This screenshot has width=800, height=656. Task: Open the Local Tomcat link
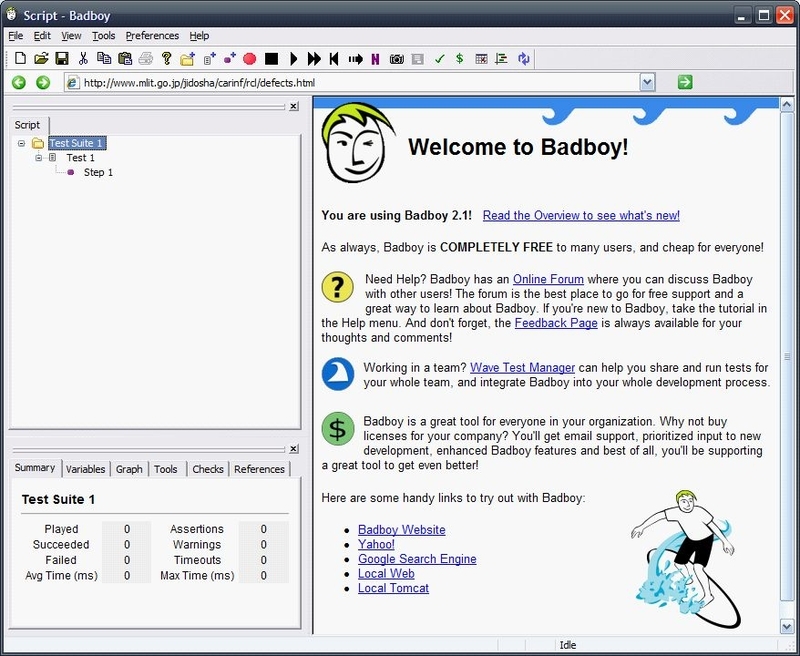click(393, 588)
